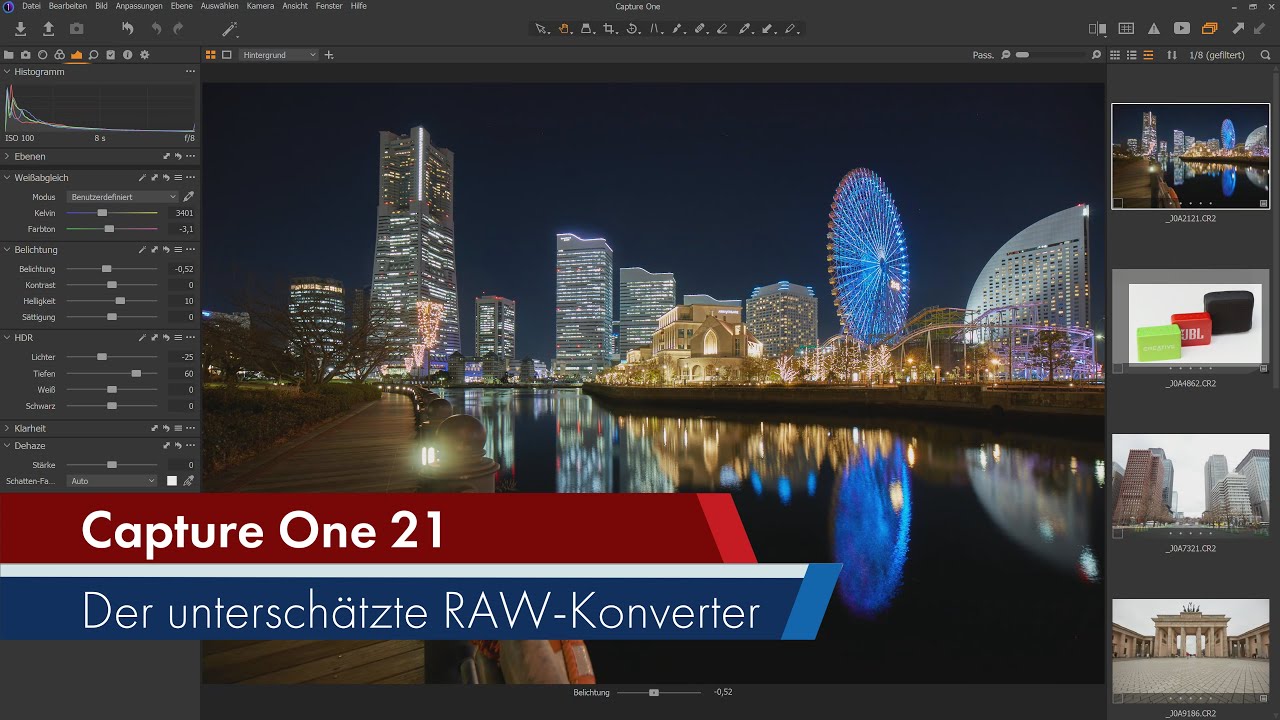Image resolution: width=1280 pixels, height=720 pixels.
Task: Click the camera Capture icon in top toolbar
Action: [x=77, y=29]
